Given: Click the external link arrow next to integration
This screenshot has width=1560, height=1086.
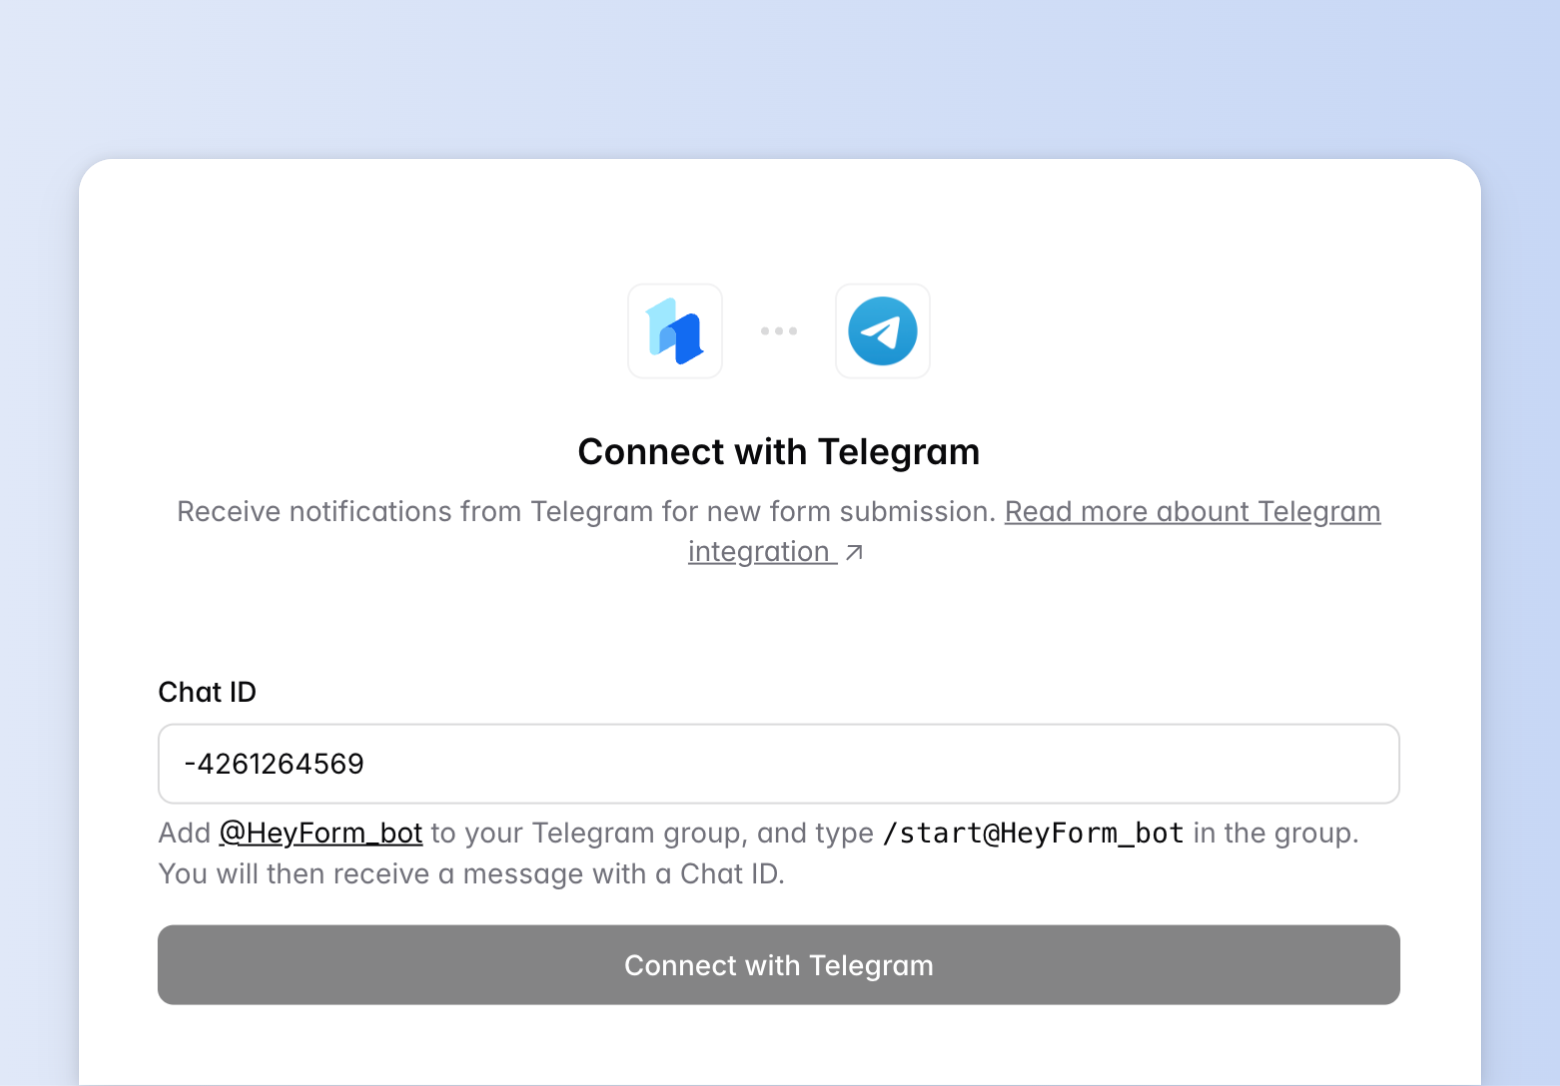Looking at the screenshot, I should click(855, 551).
